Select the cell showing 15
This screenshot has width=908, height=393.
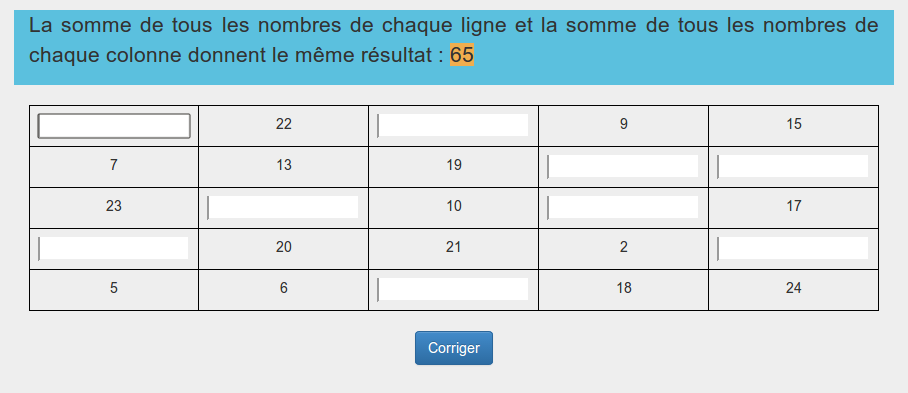point(793,126)
